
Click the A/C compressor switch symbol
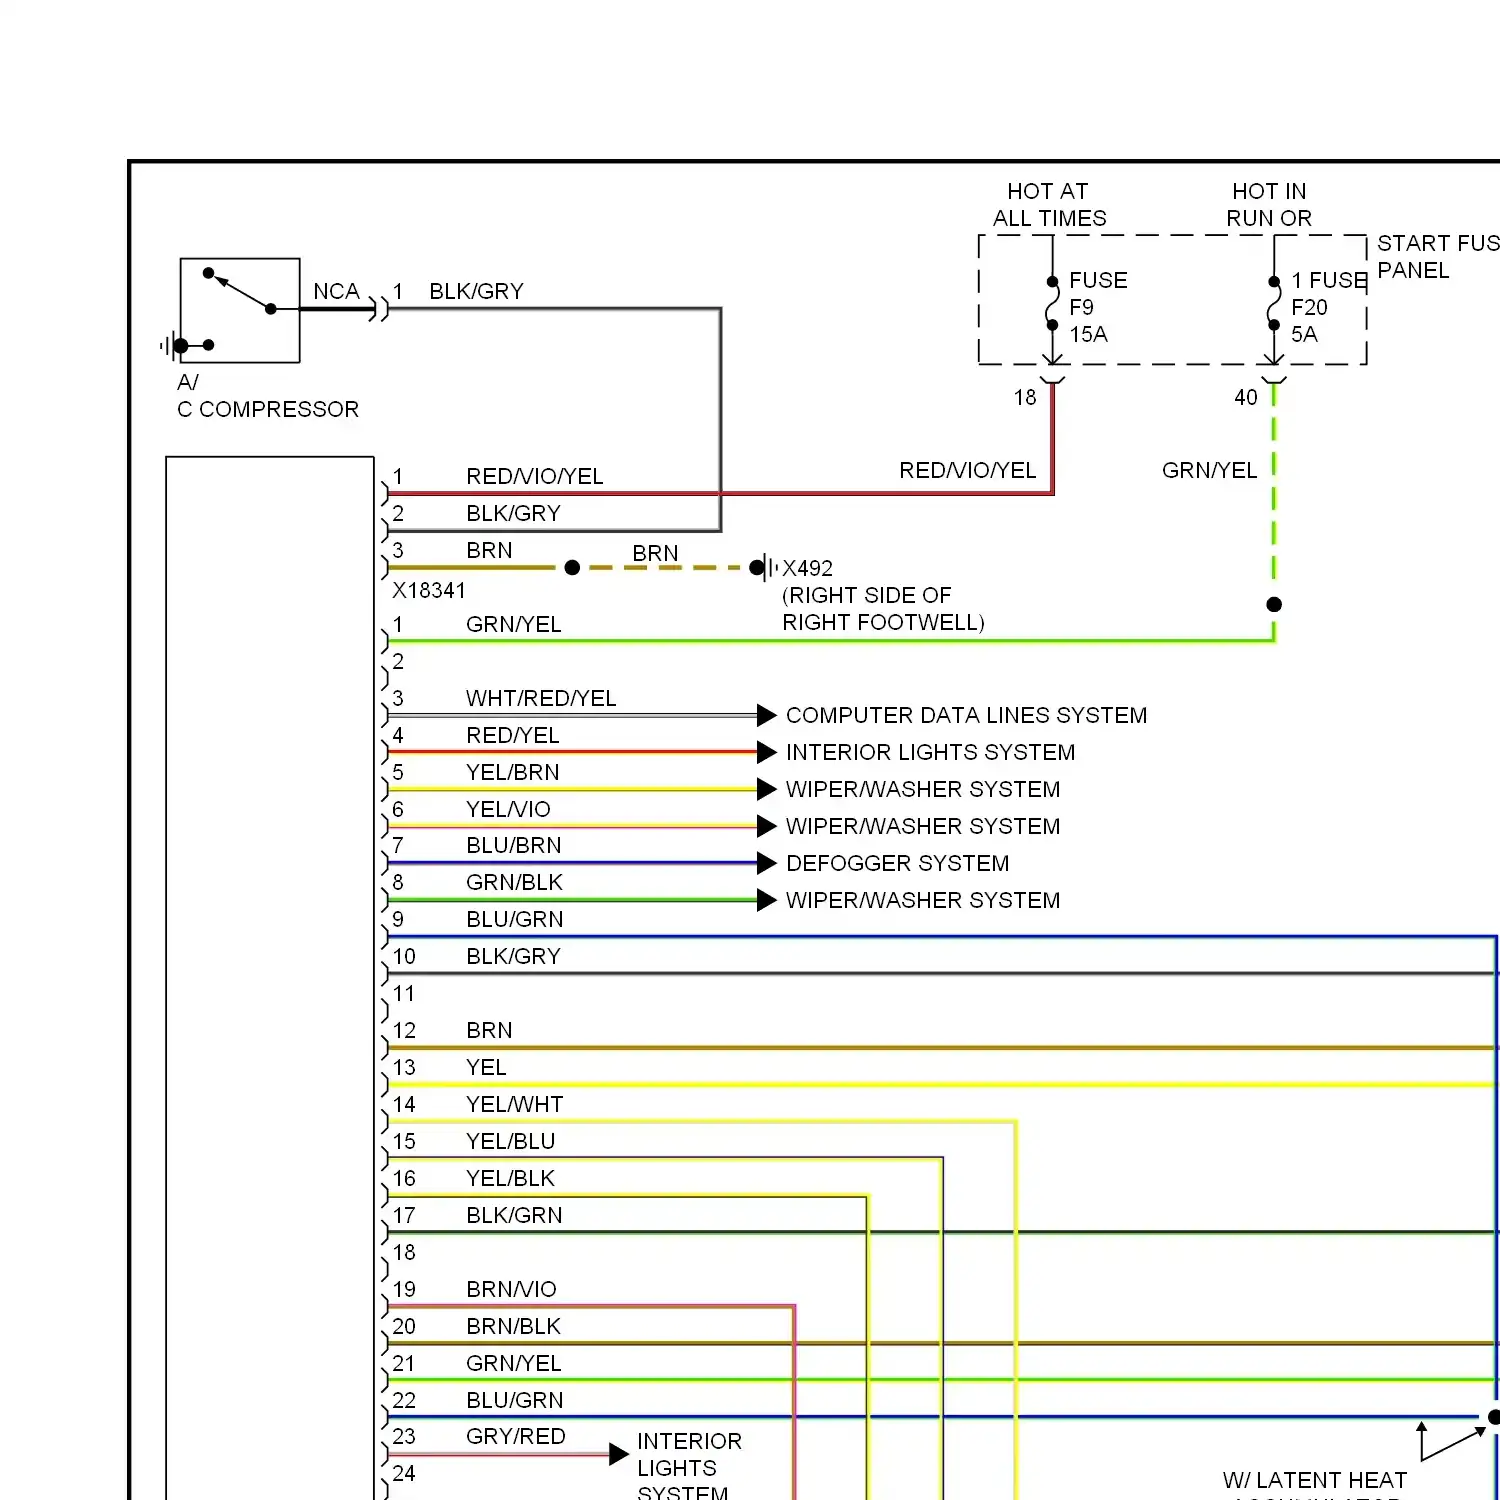click(240, 310)
